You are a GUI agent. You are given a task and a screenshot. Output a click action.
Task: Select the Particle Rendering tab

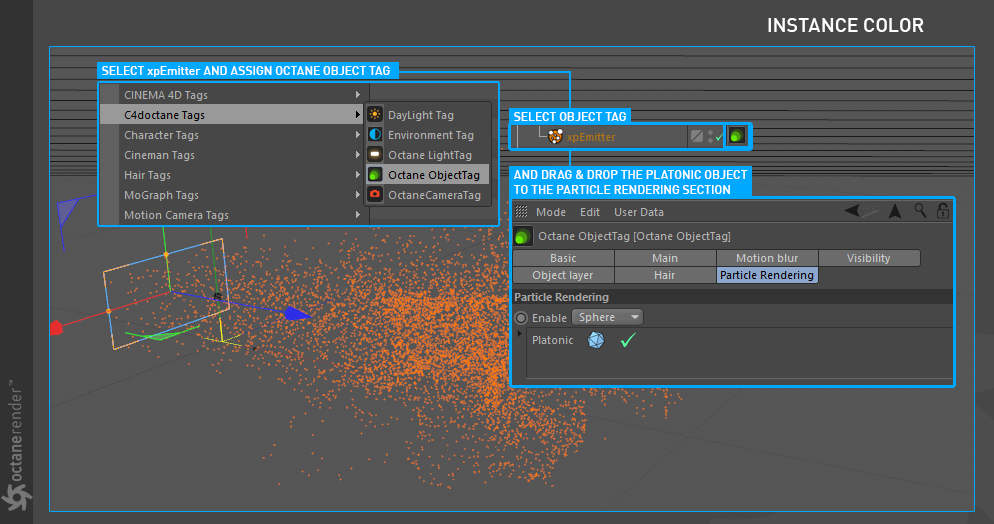tap(767, 275)
